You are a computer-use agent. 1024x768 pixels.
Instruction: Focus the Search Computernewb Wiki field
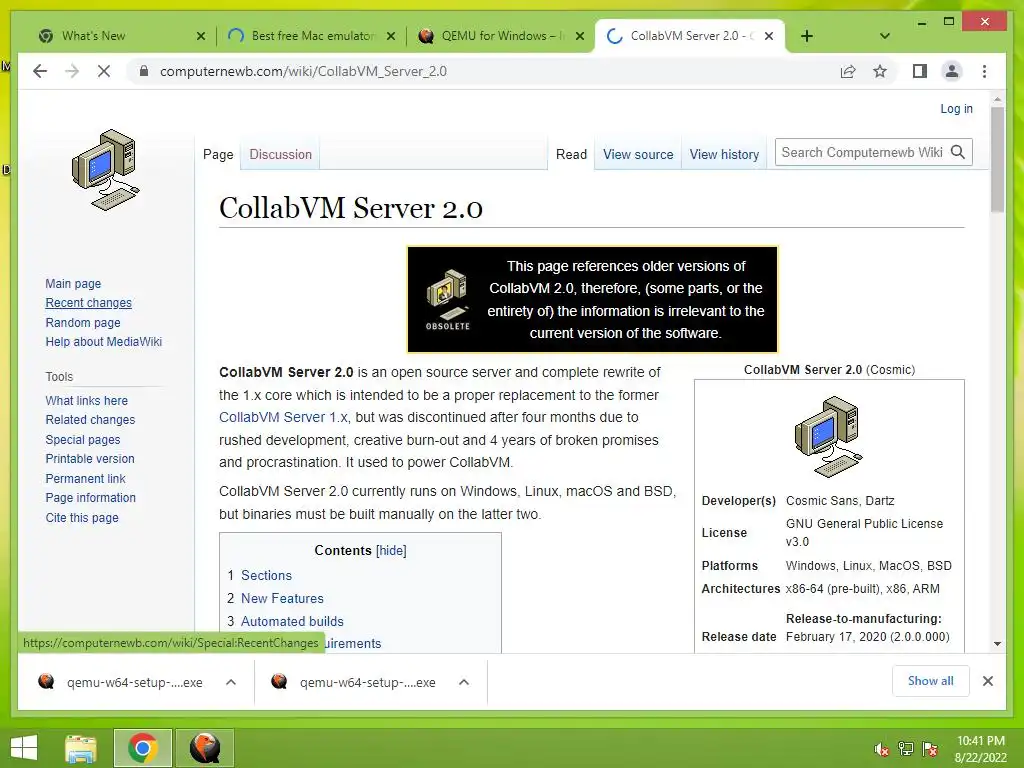pyautogui.click(x=862, y=152)
